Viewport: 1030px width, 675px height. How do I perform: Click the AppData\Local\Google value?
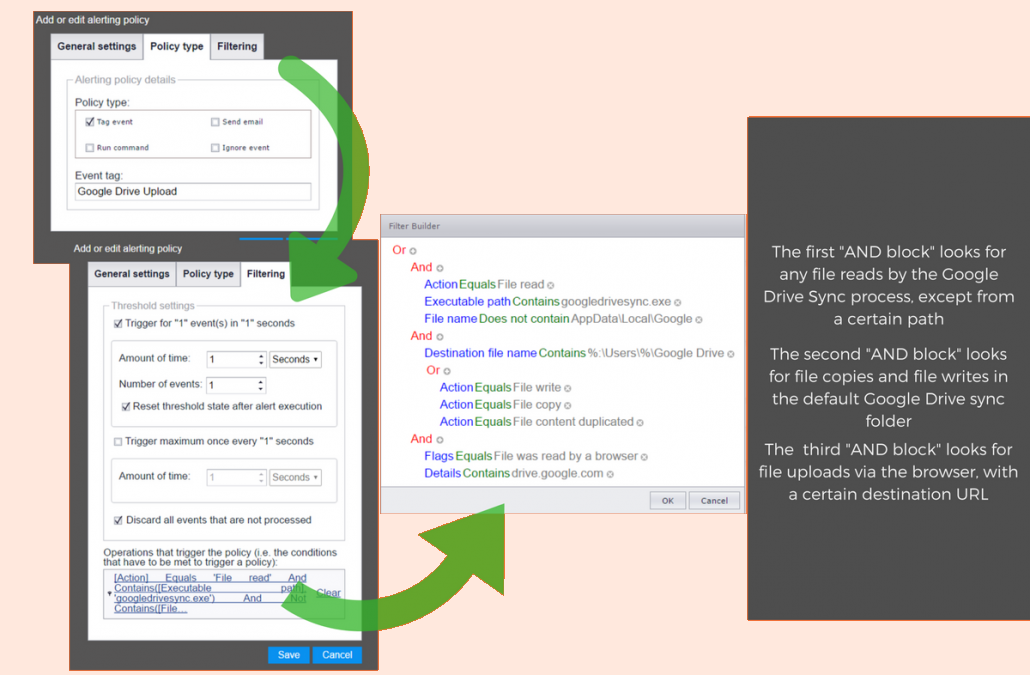[x=632, y=319]
